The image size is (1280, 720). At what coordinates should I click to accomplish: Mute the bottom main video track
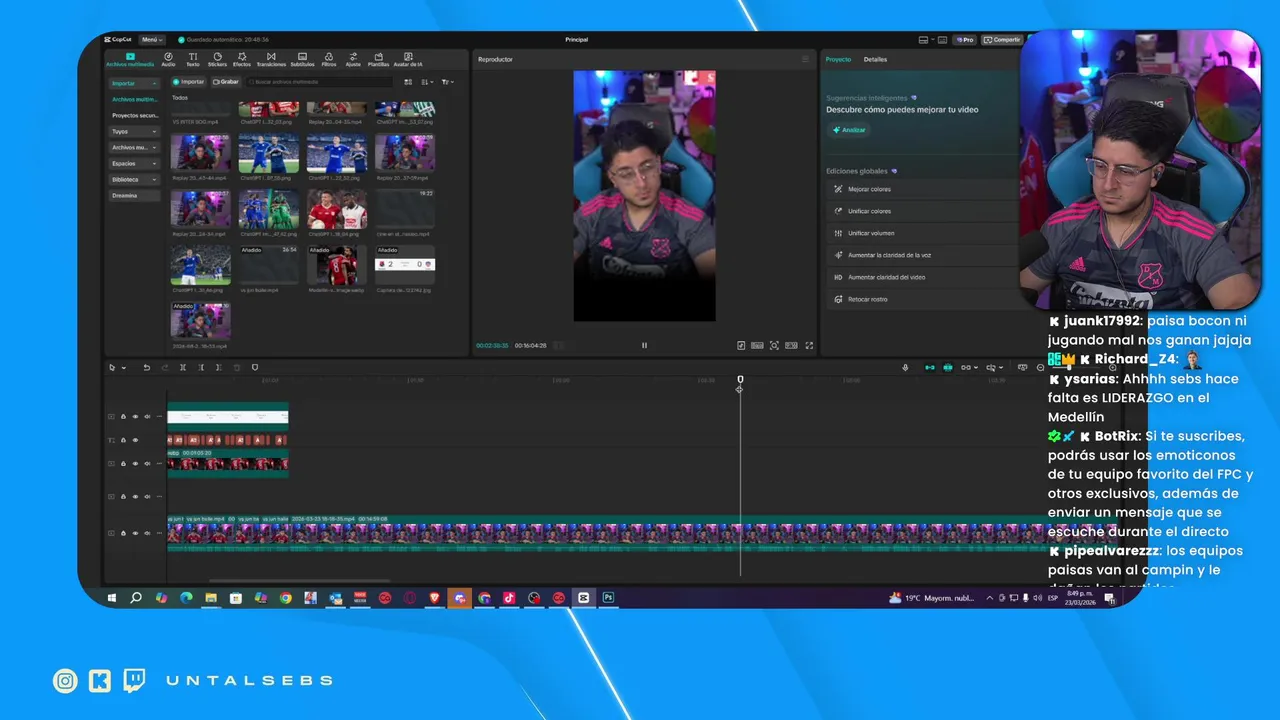click(x=147, y=533)
